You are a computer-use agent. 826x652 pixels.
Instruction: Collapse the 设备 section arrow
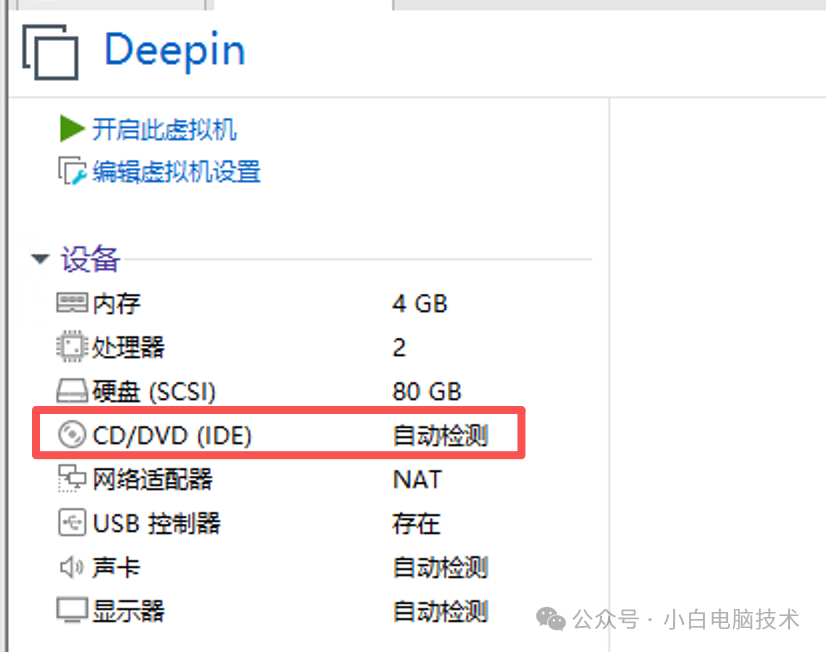coord(40,259)
